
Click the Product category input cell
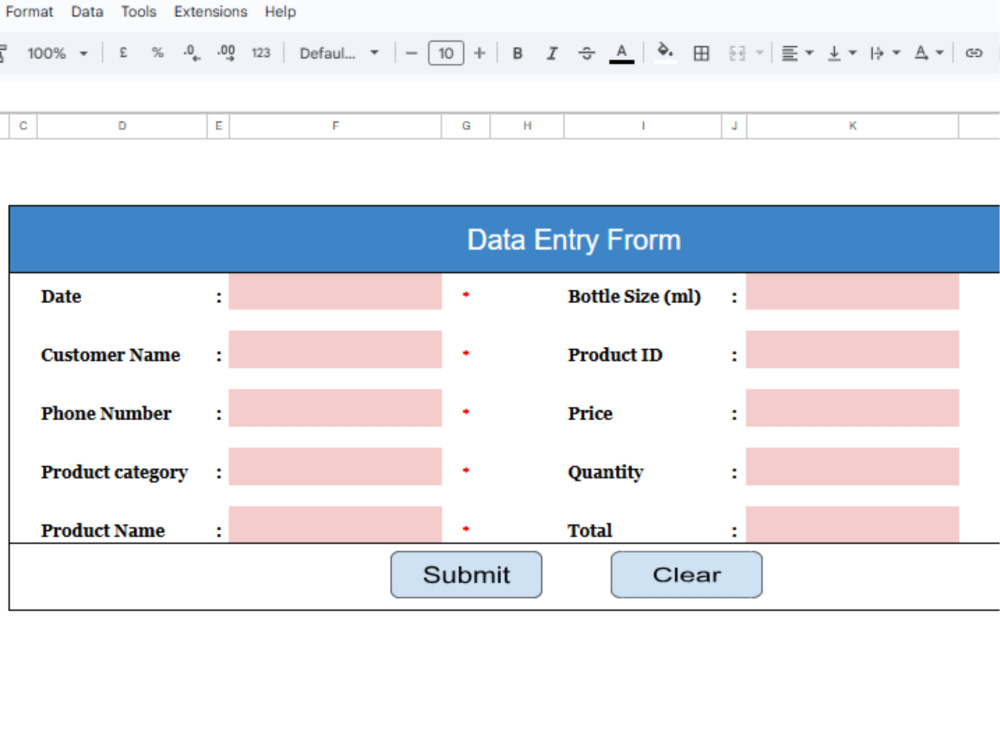point(335,467)
